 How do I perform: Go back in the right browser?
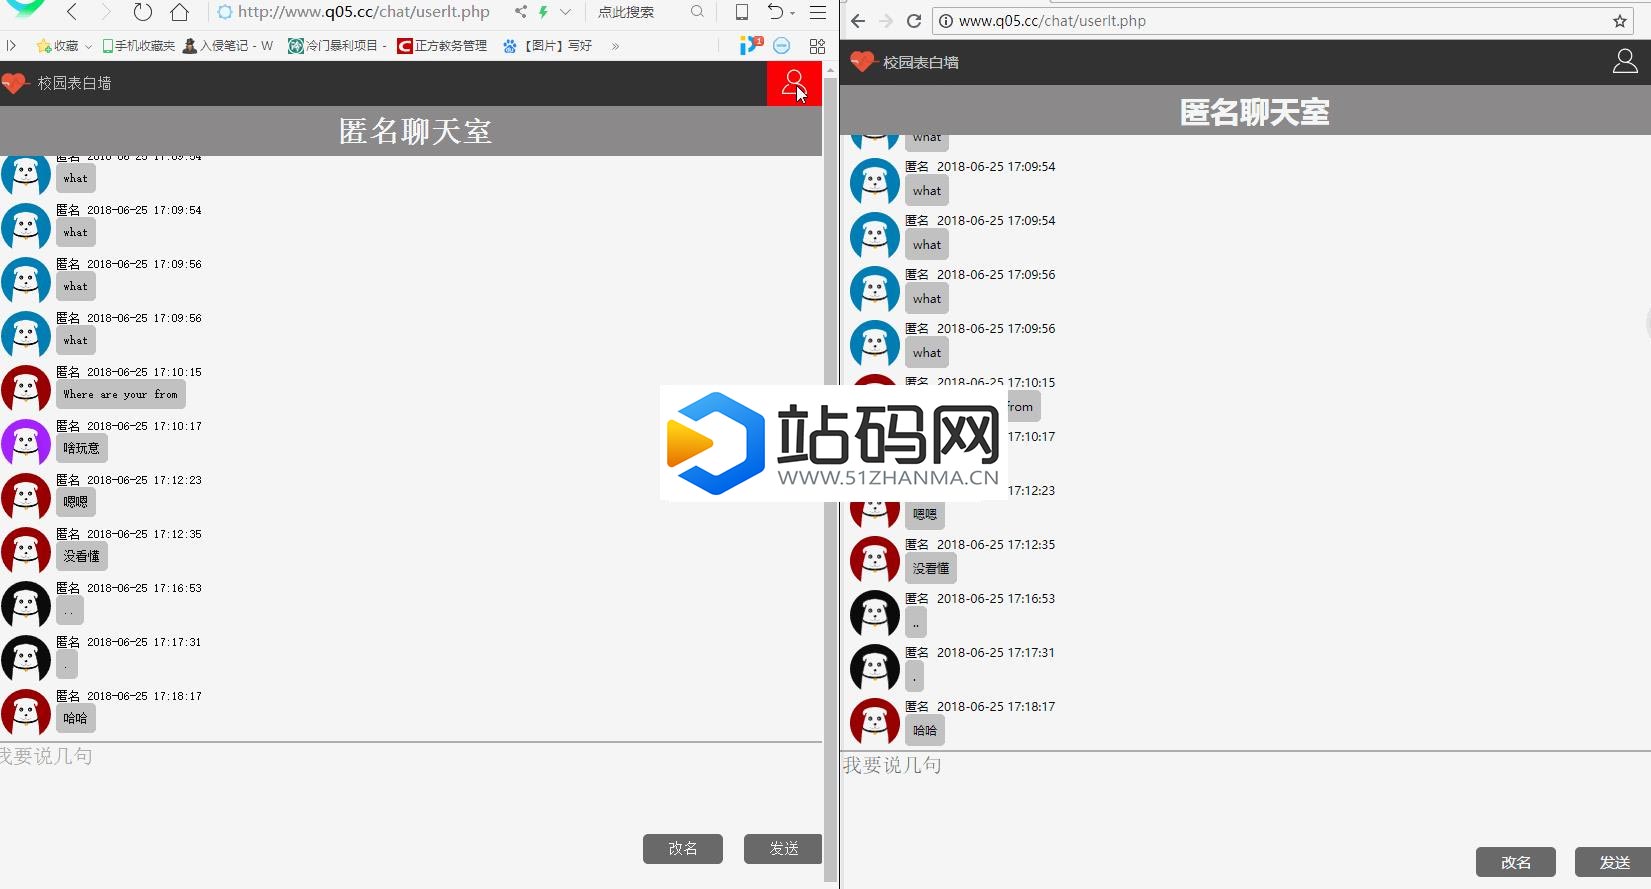click(x=858, y=21)
